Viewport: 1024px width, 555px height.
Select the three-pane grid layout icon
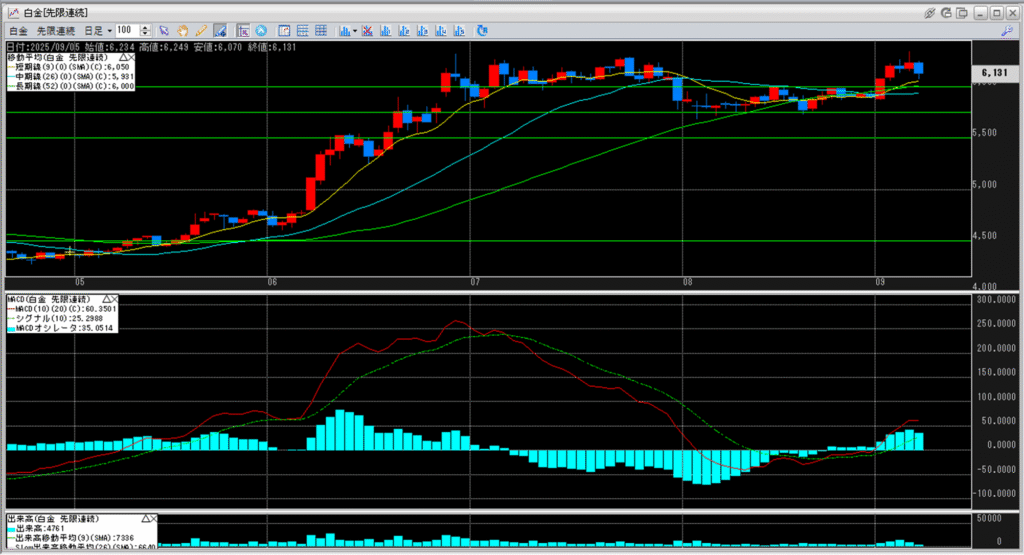[321, 31]
